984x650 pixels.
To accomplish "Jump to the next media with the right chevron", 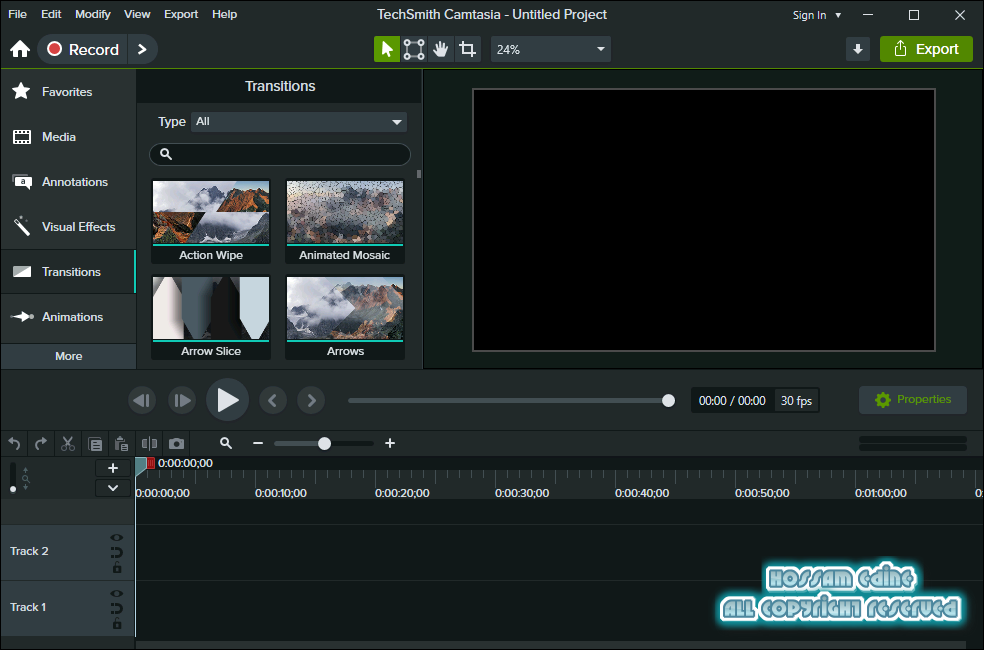I will [311, 400].
